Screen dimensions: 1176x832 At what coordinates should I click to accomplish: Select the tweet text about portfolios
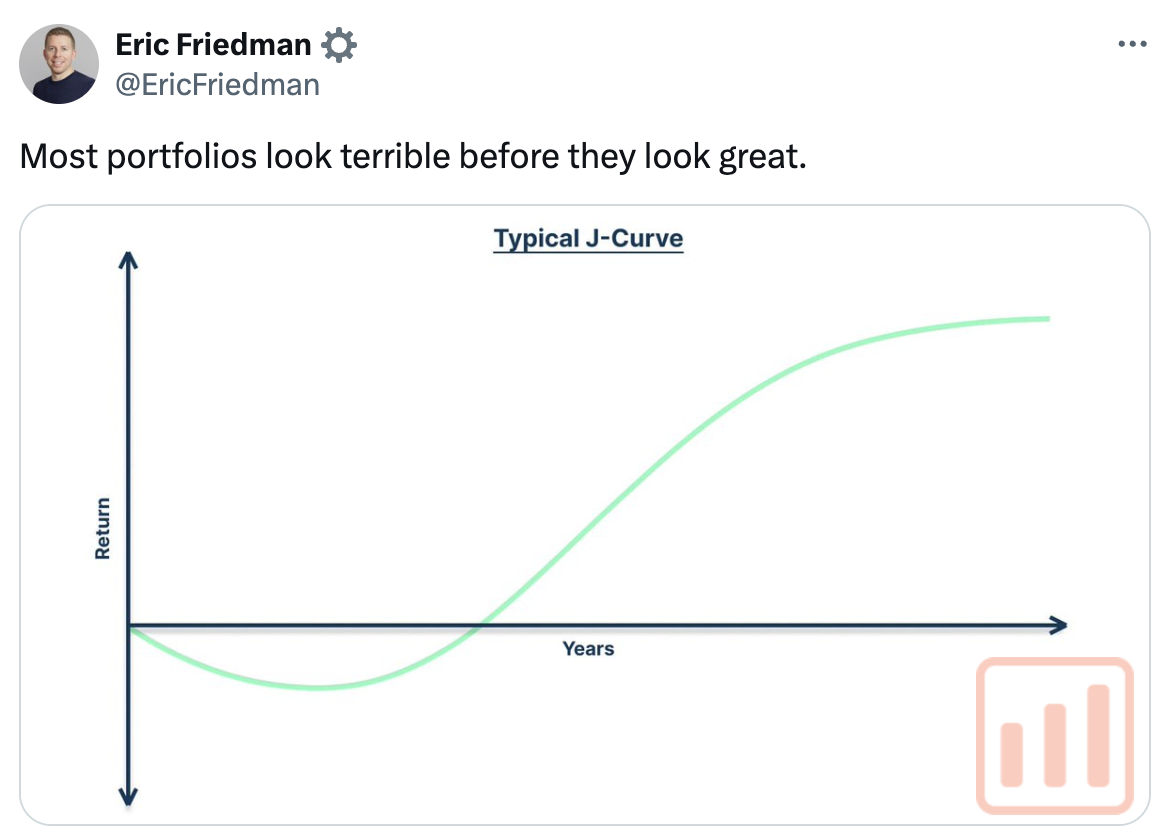(412, 157)
